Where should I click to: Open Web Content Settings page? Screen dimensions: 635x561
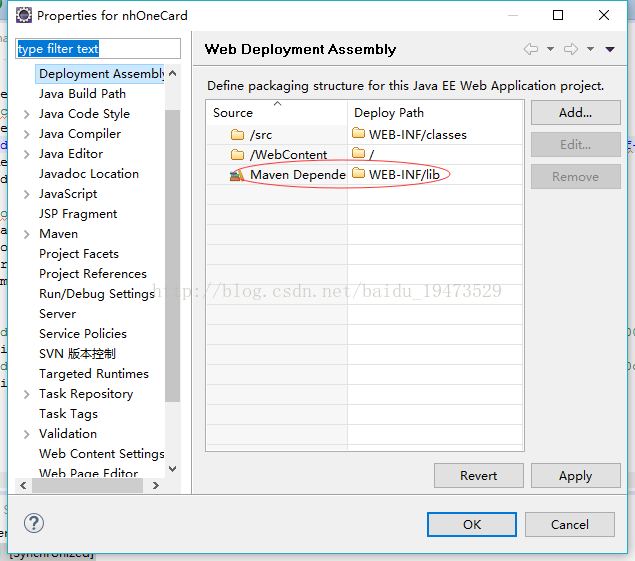coord(101,454)
